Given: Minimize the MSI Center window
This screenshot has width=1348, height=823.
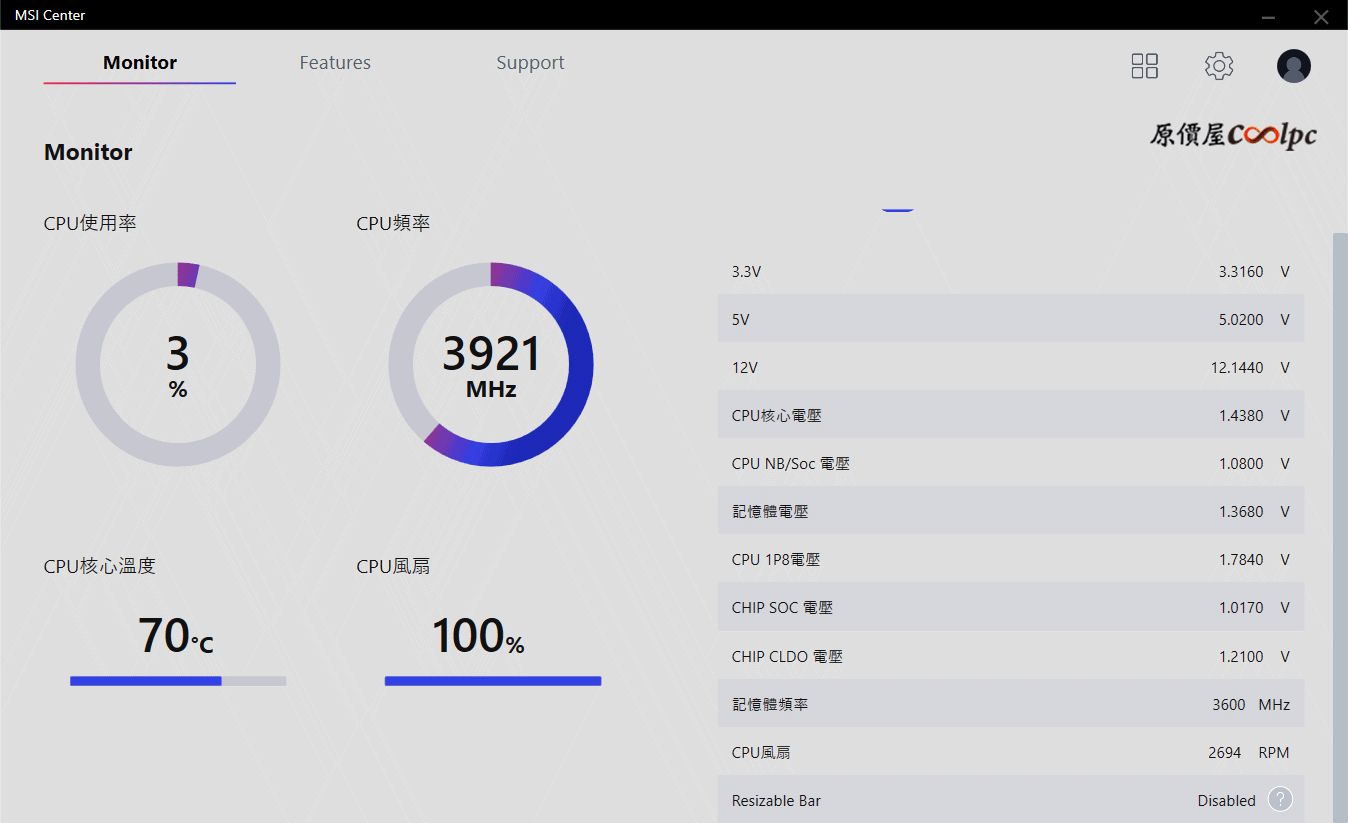Looking at the screenshot, I should point(1268,16).
